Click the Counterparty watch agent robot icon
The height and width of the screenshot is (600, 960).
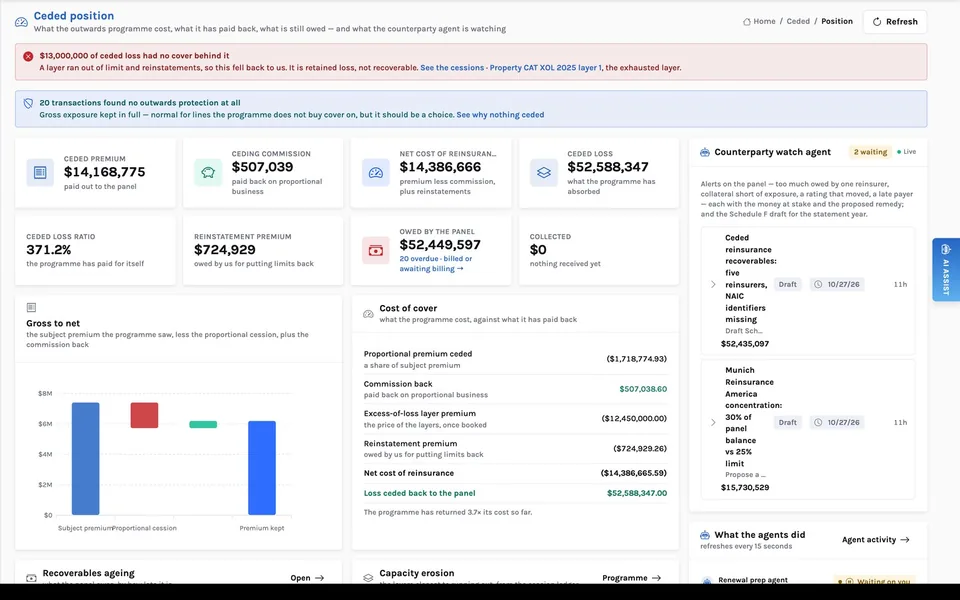click(705, 152)
